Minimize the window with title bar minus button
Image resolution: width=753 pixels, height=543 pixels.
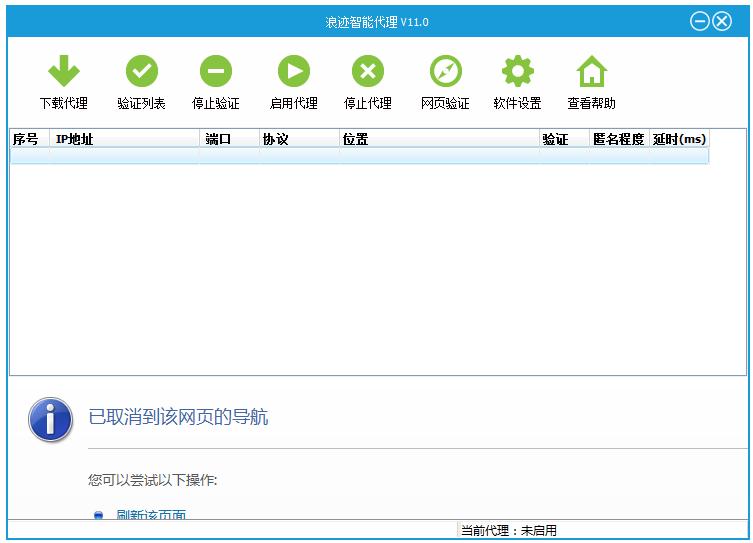click(x=700, y=21)
